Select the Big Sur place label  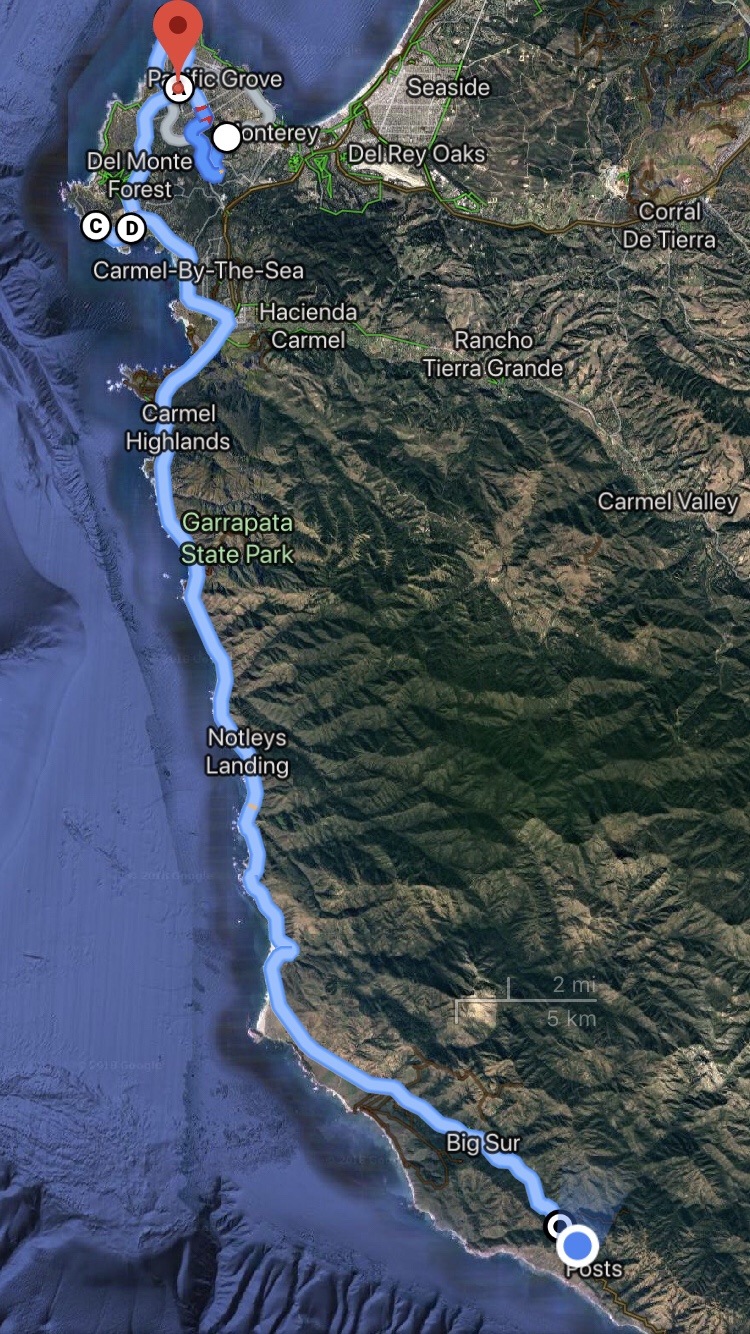pos(483,1142)
